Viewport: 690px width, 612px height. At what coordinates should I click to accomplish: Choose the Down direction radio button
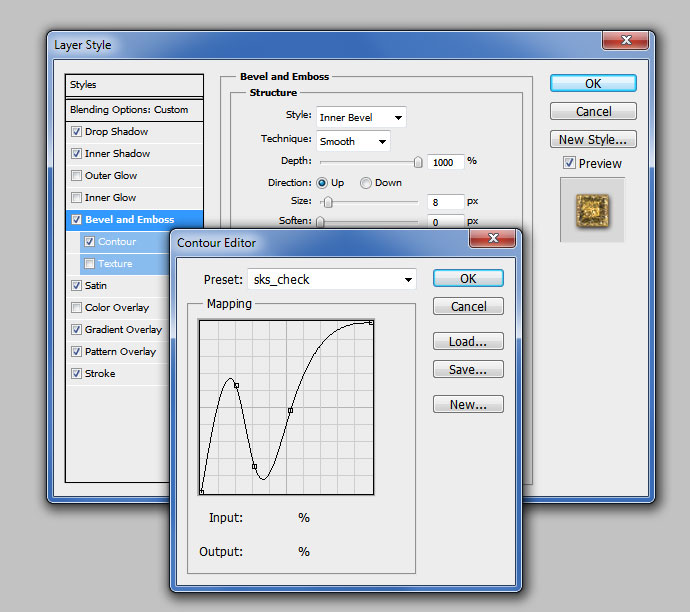click(366, 183)
